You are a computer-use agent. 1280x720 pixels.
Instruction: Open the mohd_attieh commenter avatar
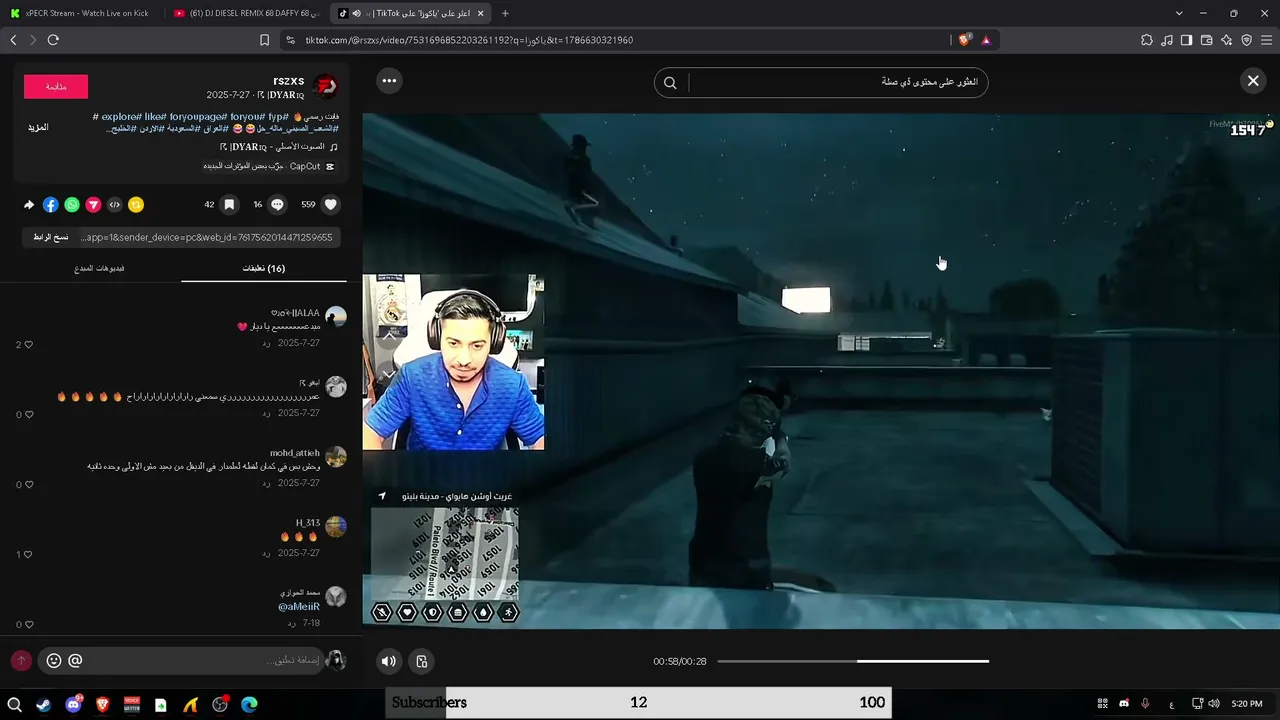pyautogui.click(x=336, y=457)
